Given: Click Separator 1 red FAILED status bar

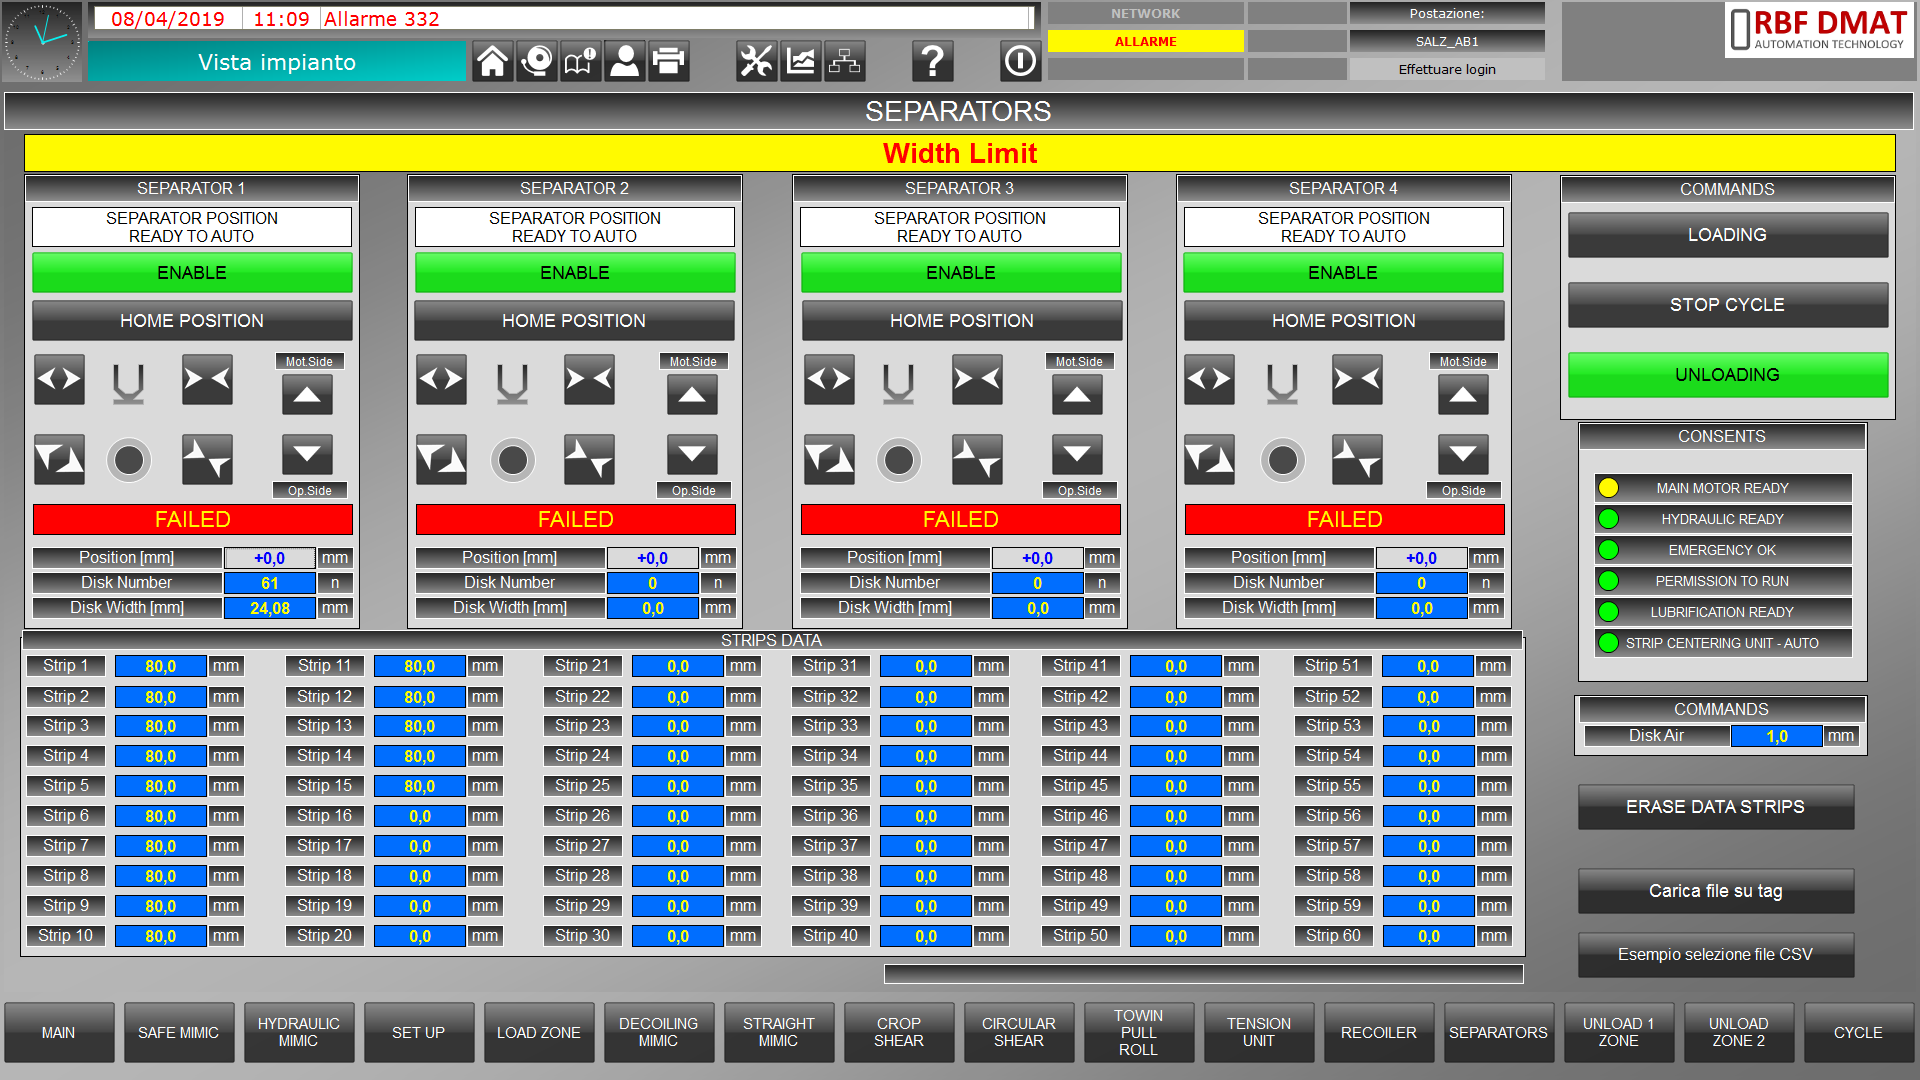Looking at the screenshot, I should click(192, 520).
